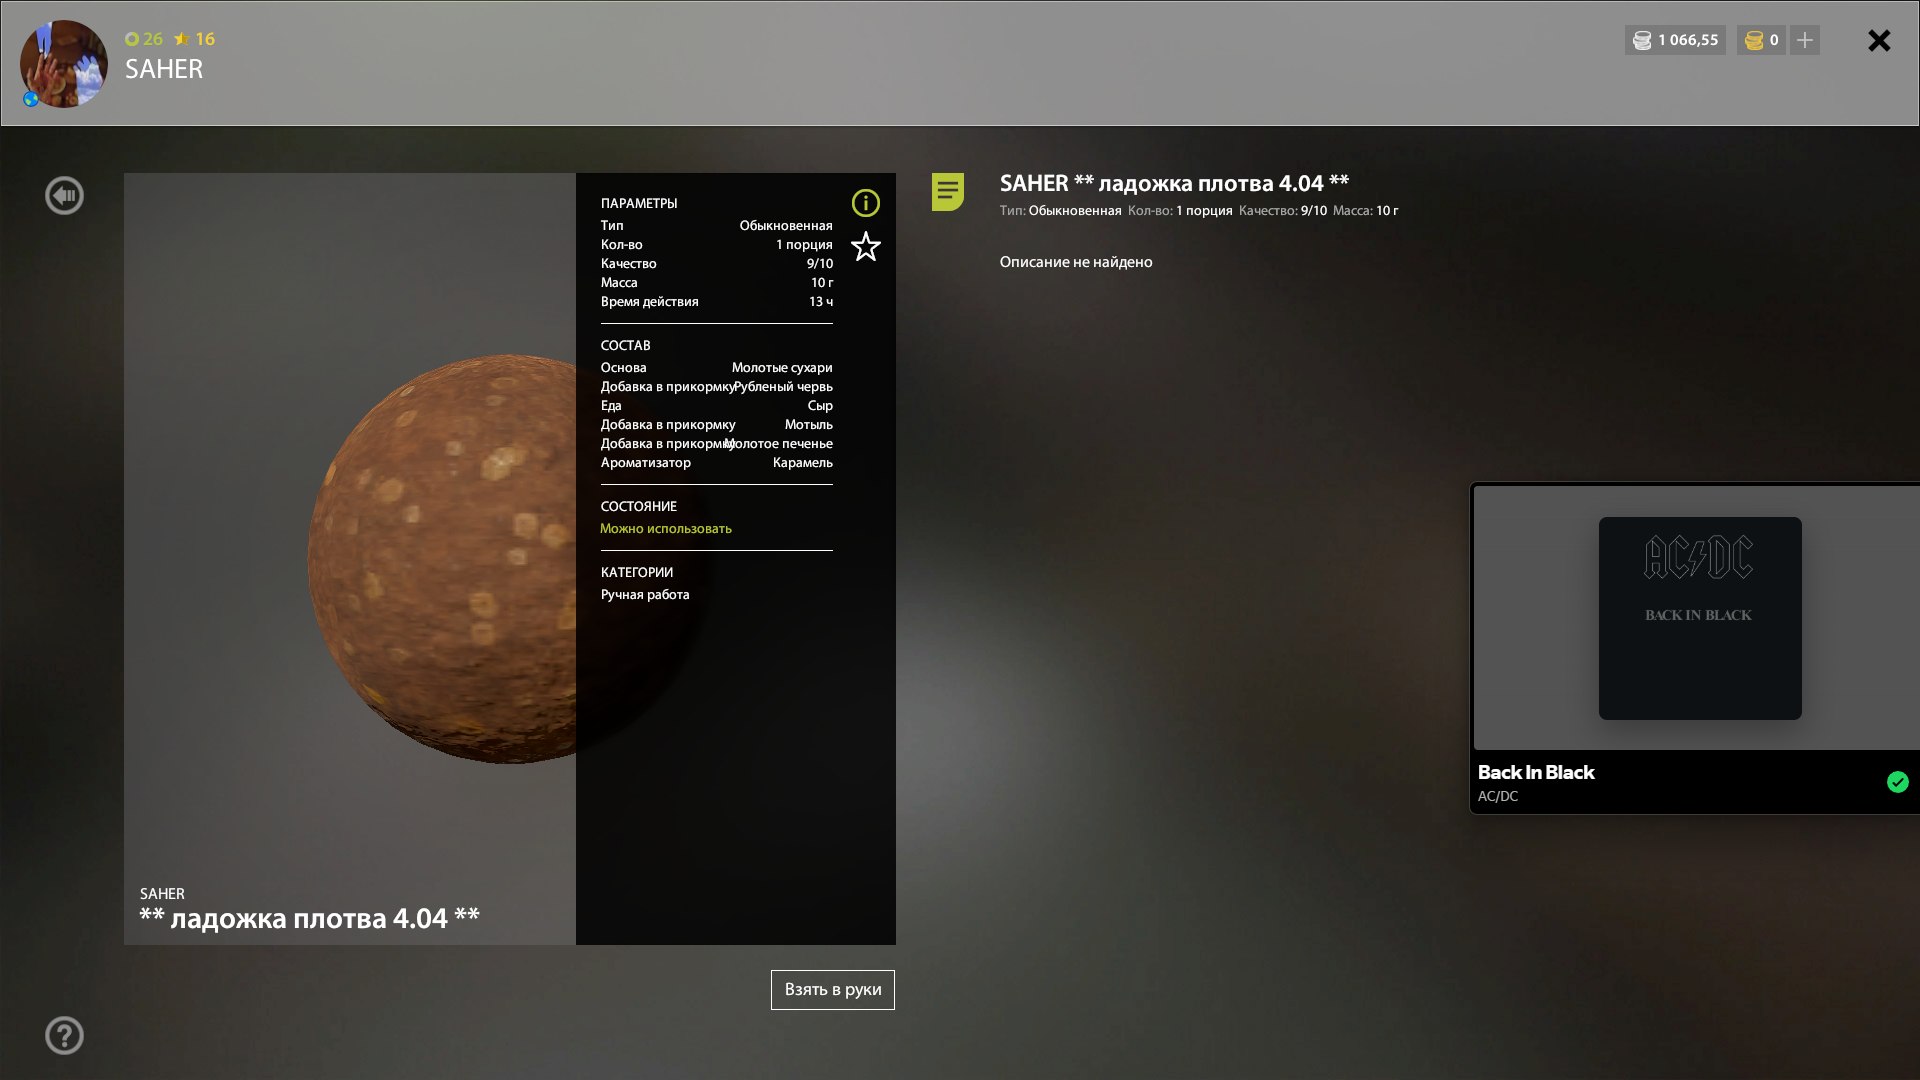
Task: Click the 'Можно использовать' status text
Action: click(x=666, y=529)
